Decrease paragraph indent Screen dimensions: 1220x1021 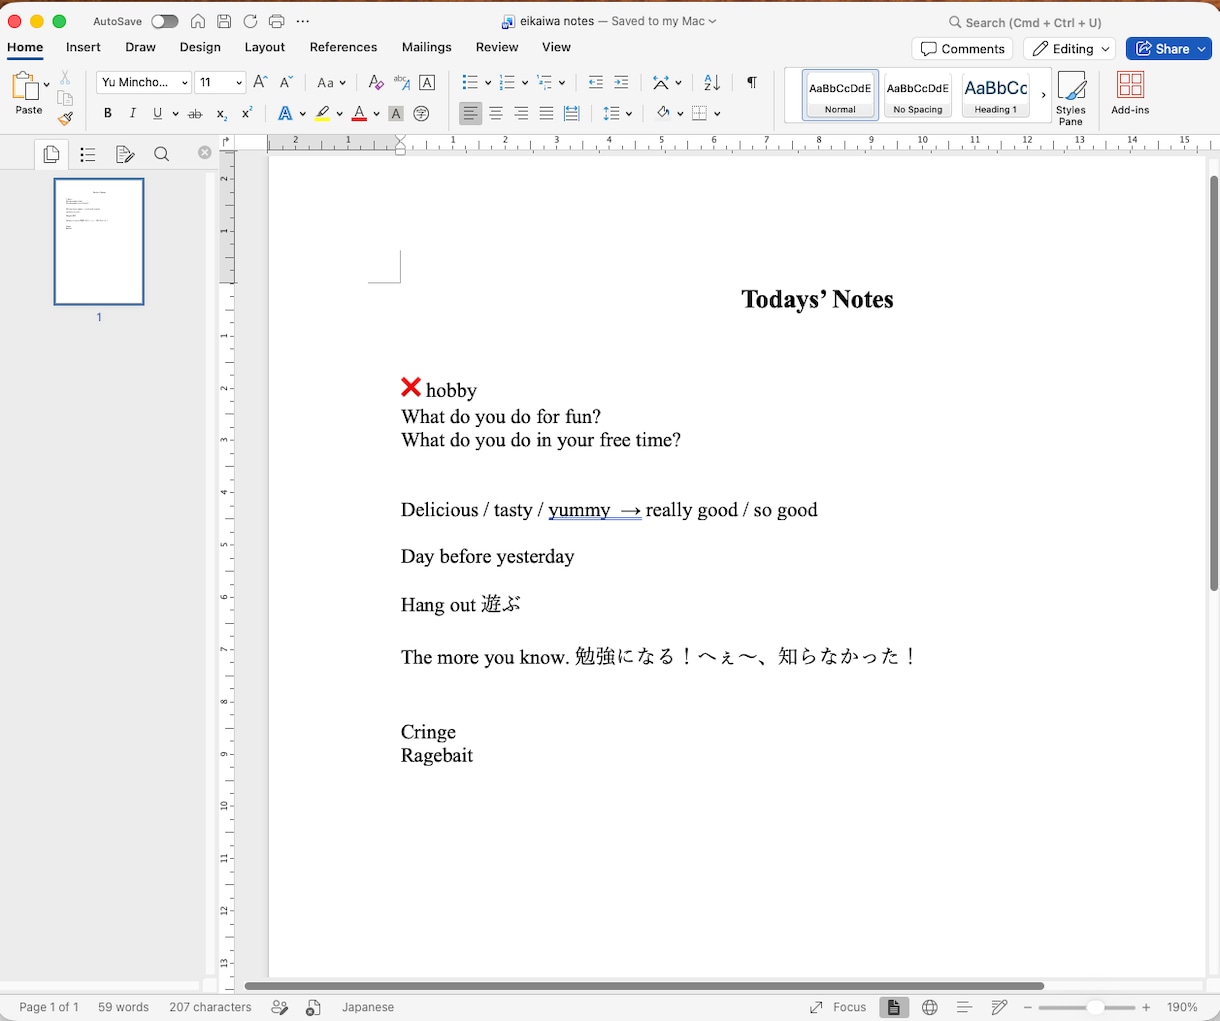click(596, 83)
